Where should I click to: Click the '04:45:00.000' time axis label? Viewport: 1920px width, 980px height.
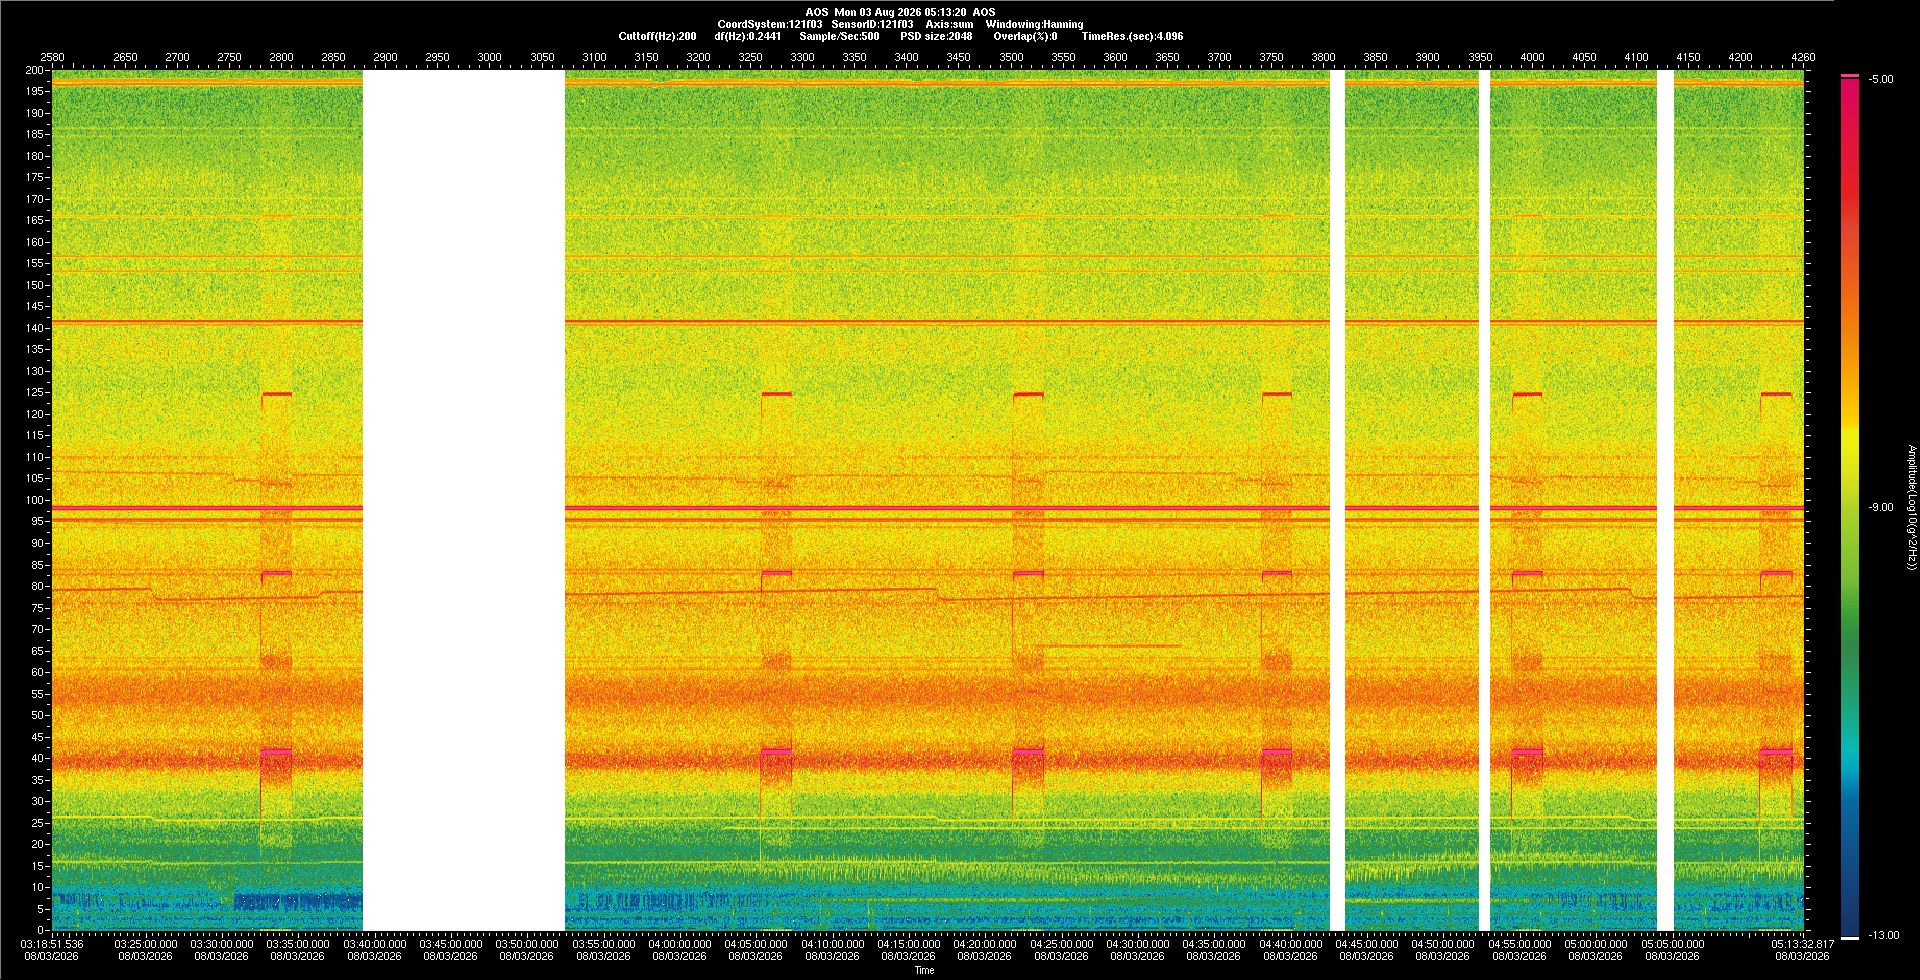(1366, 943)
